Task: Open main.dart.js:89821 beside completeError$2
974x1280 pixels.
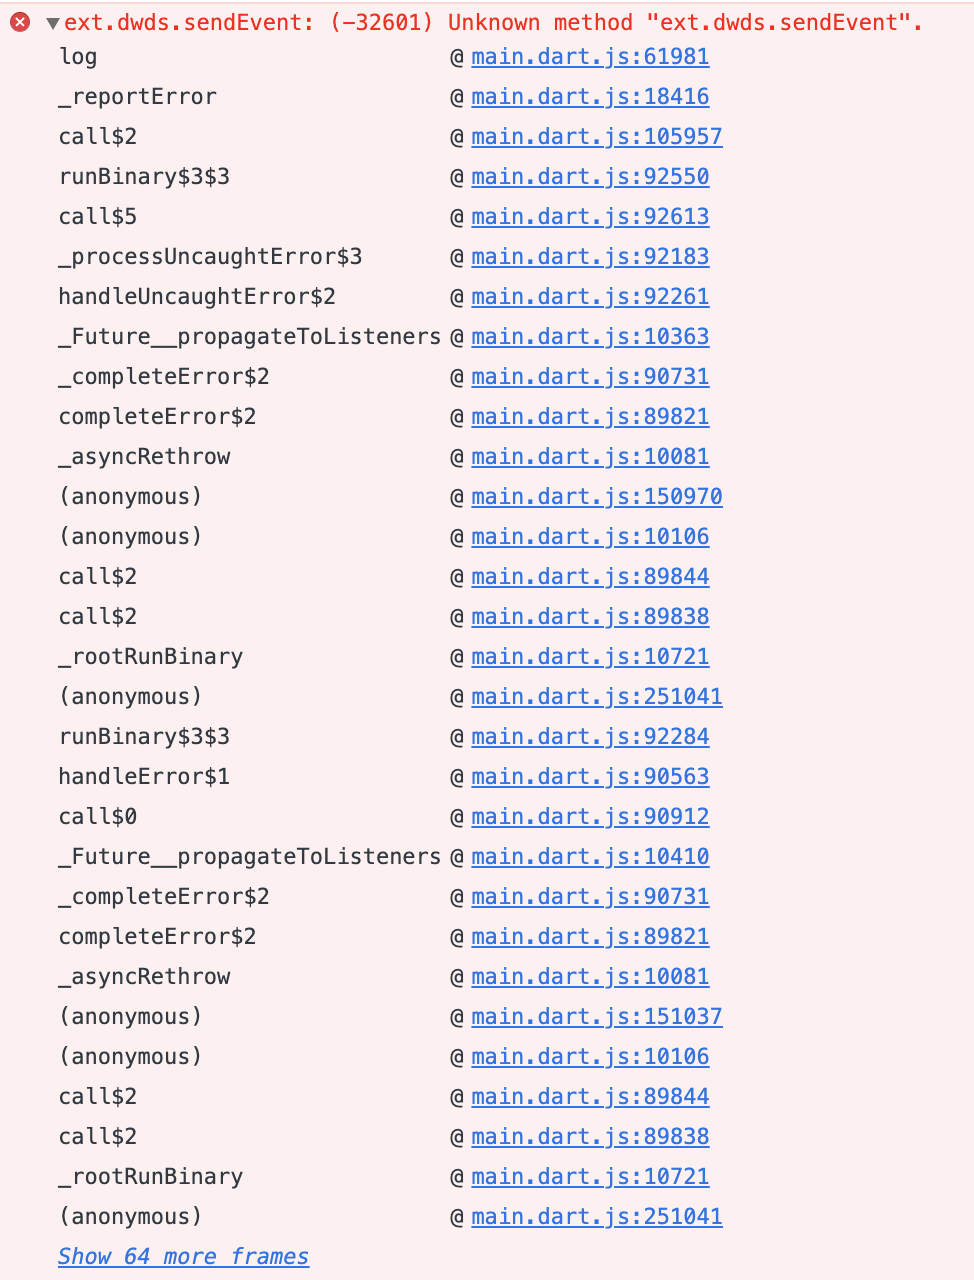Action: (589, 416)
